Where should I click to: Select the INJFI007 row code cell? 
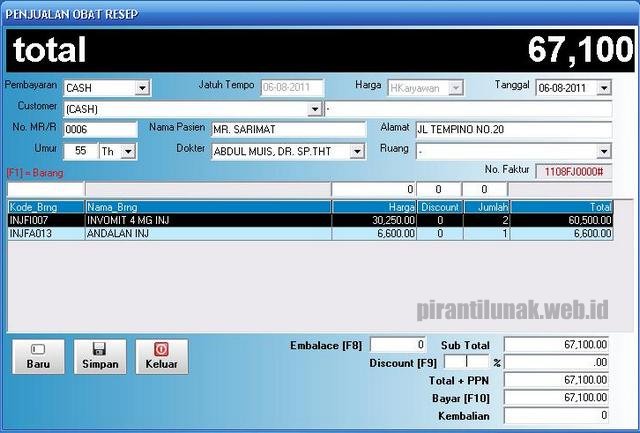click(x=46, y=220)
